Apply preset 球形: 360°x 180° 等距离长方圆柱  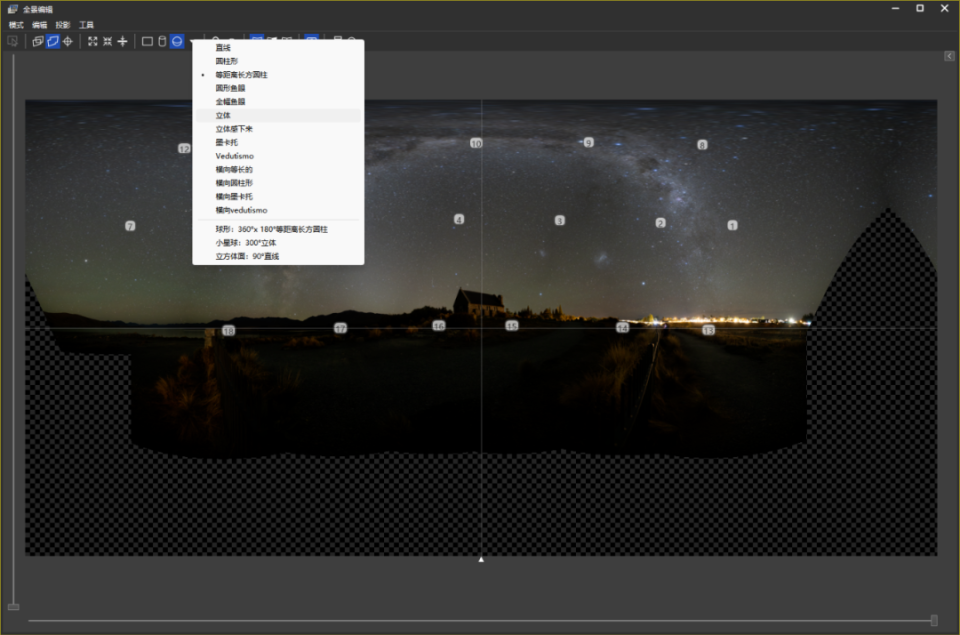point(271,229)
